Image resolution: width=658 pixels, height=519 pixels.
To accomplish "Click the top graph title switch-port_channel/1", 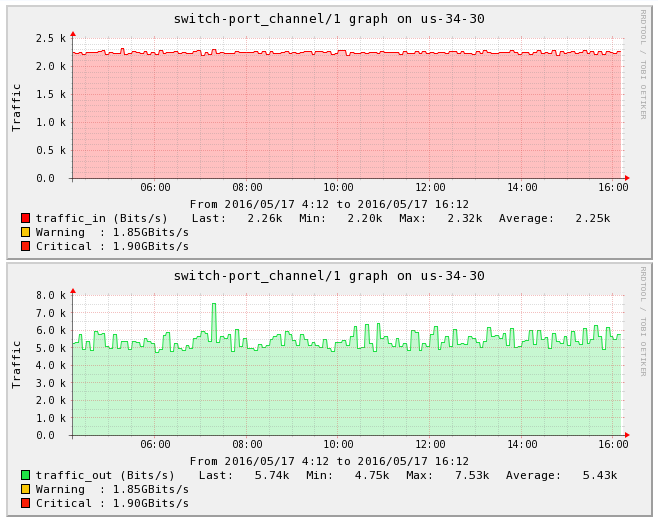I will click(x=328, y=19).
